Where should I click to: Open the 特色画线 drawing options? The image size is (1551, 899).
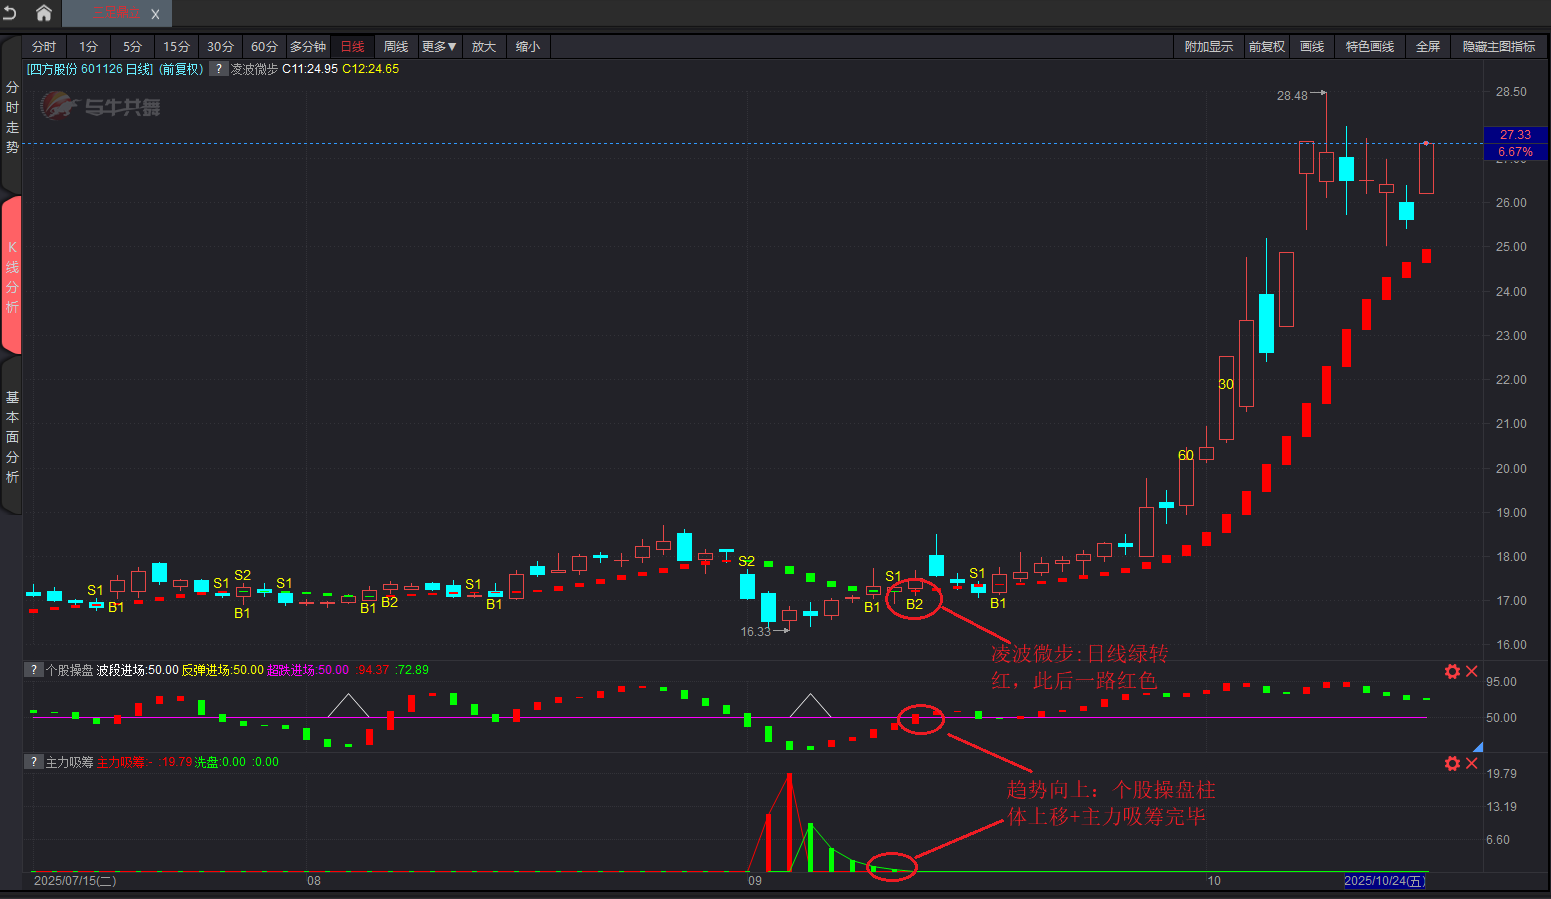click(1369, 47)
